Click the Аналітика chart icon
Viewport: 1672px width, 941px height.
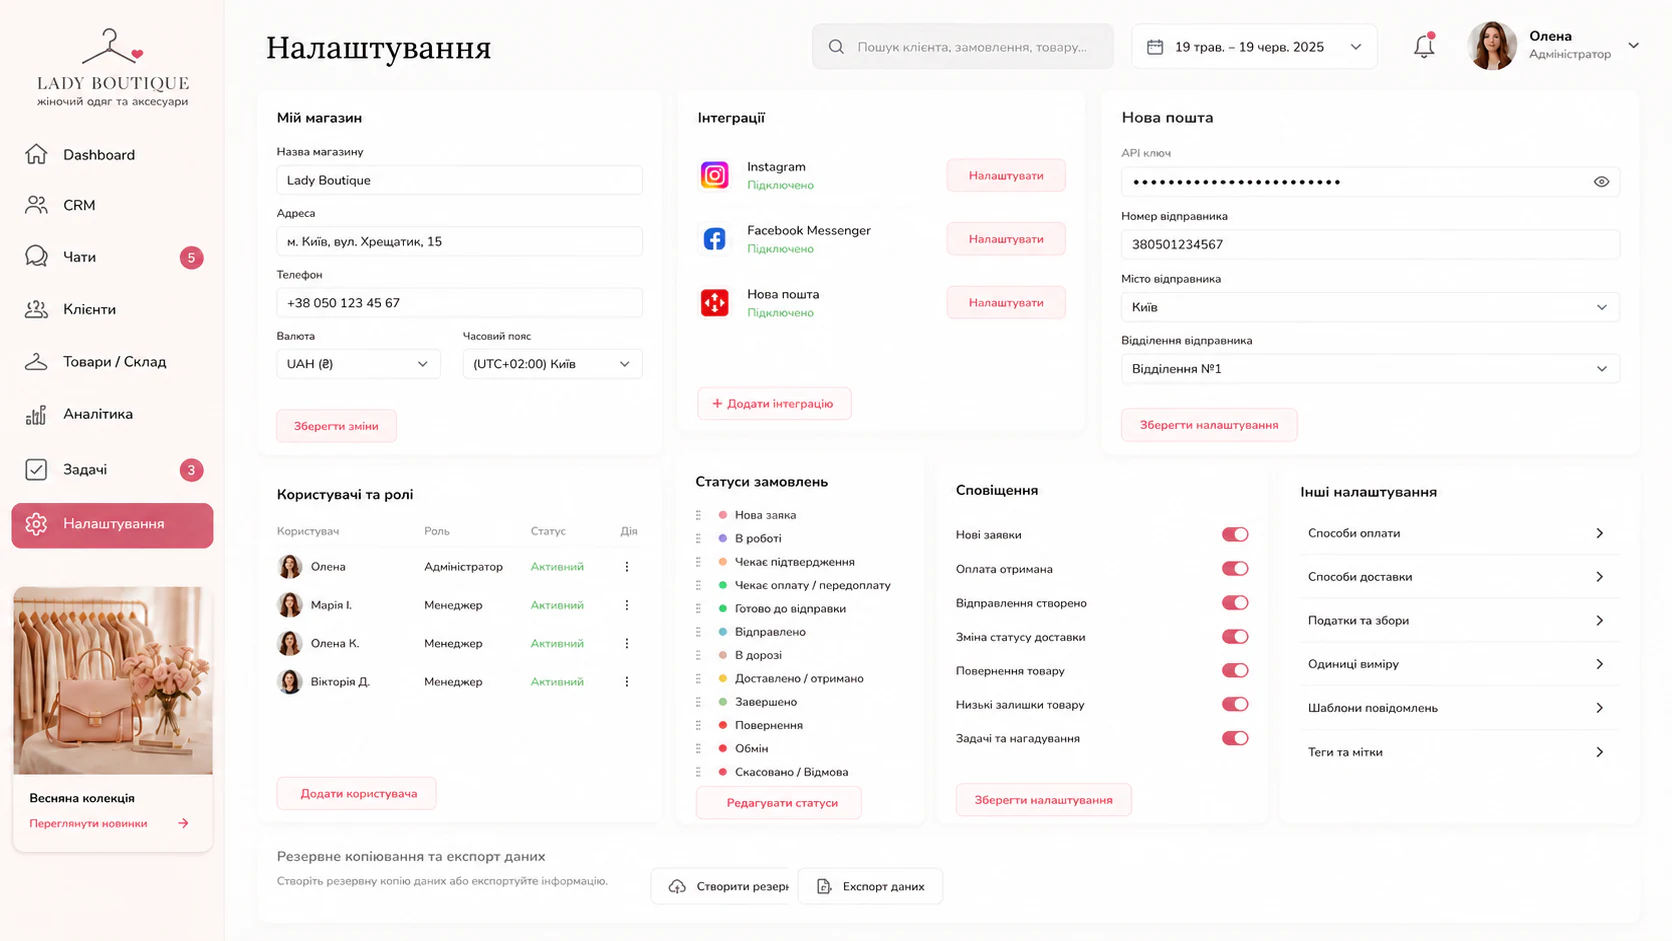pos(36,414)
